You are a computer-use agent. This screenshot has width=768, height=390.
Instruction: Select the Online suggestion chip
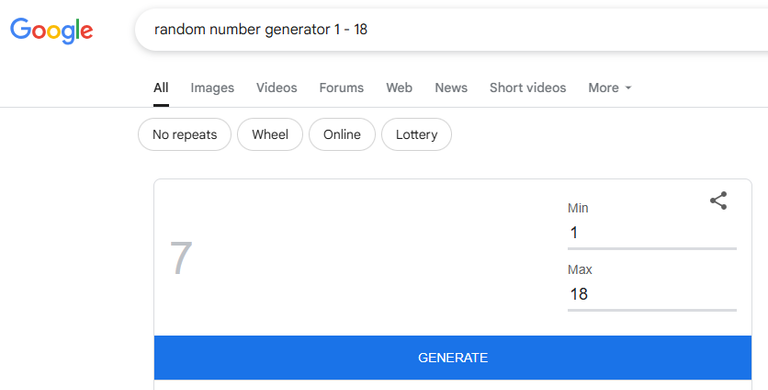pyautogui.click(x=342, y=134)
